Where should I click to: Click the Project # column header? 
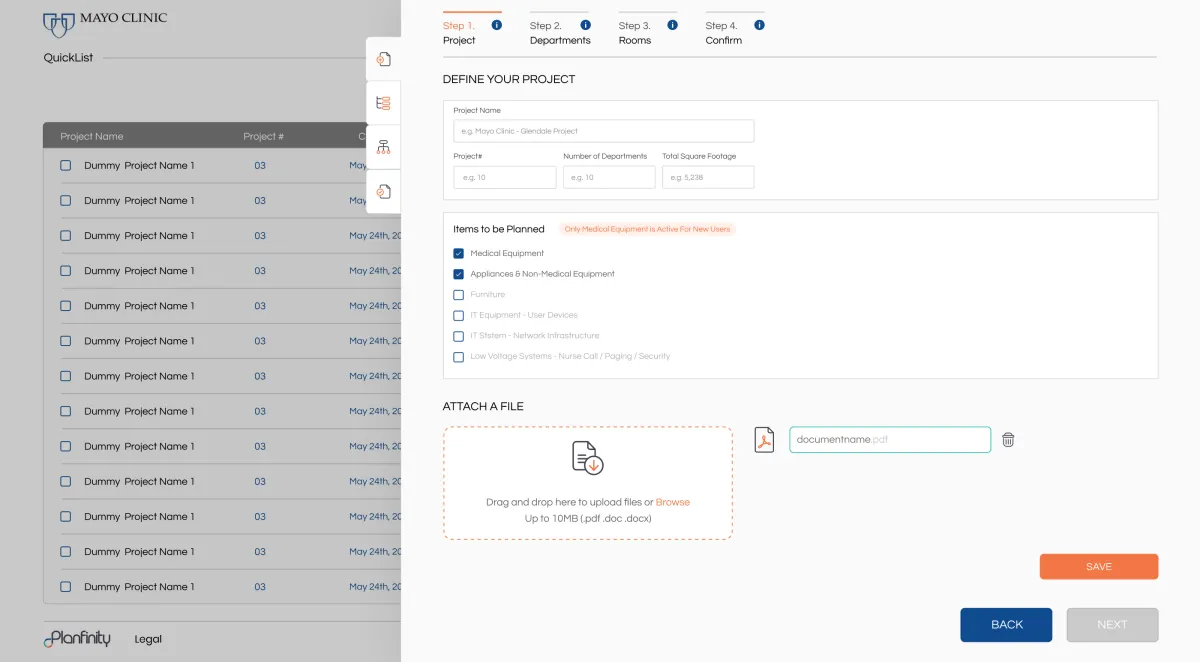click(x=264, y=136)
